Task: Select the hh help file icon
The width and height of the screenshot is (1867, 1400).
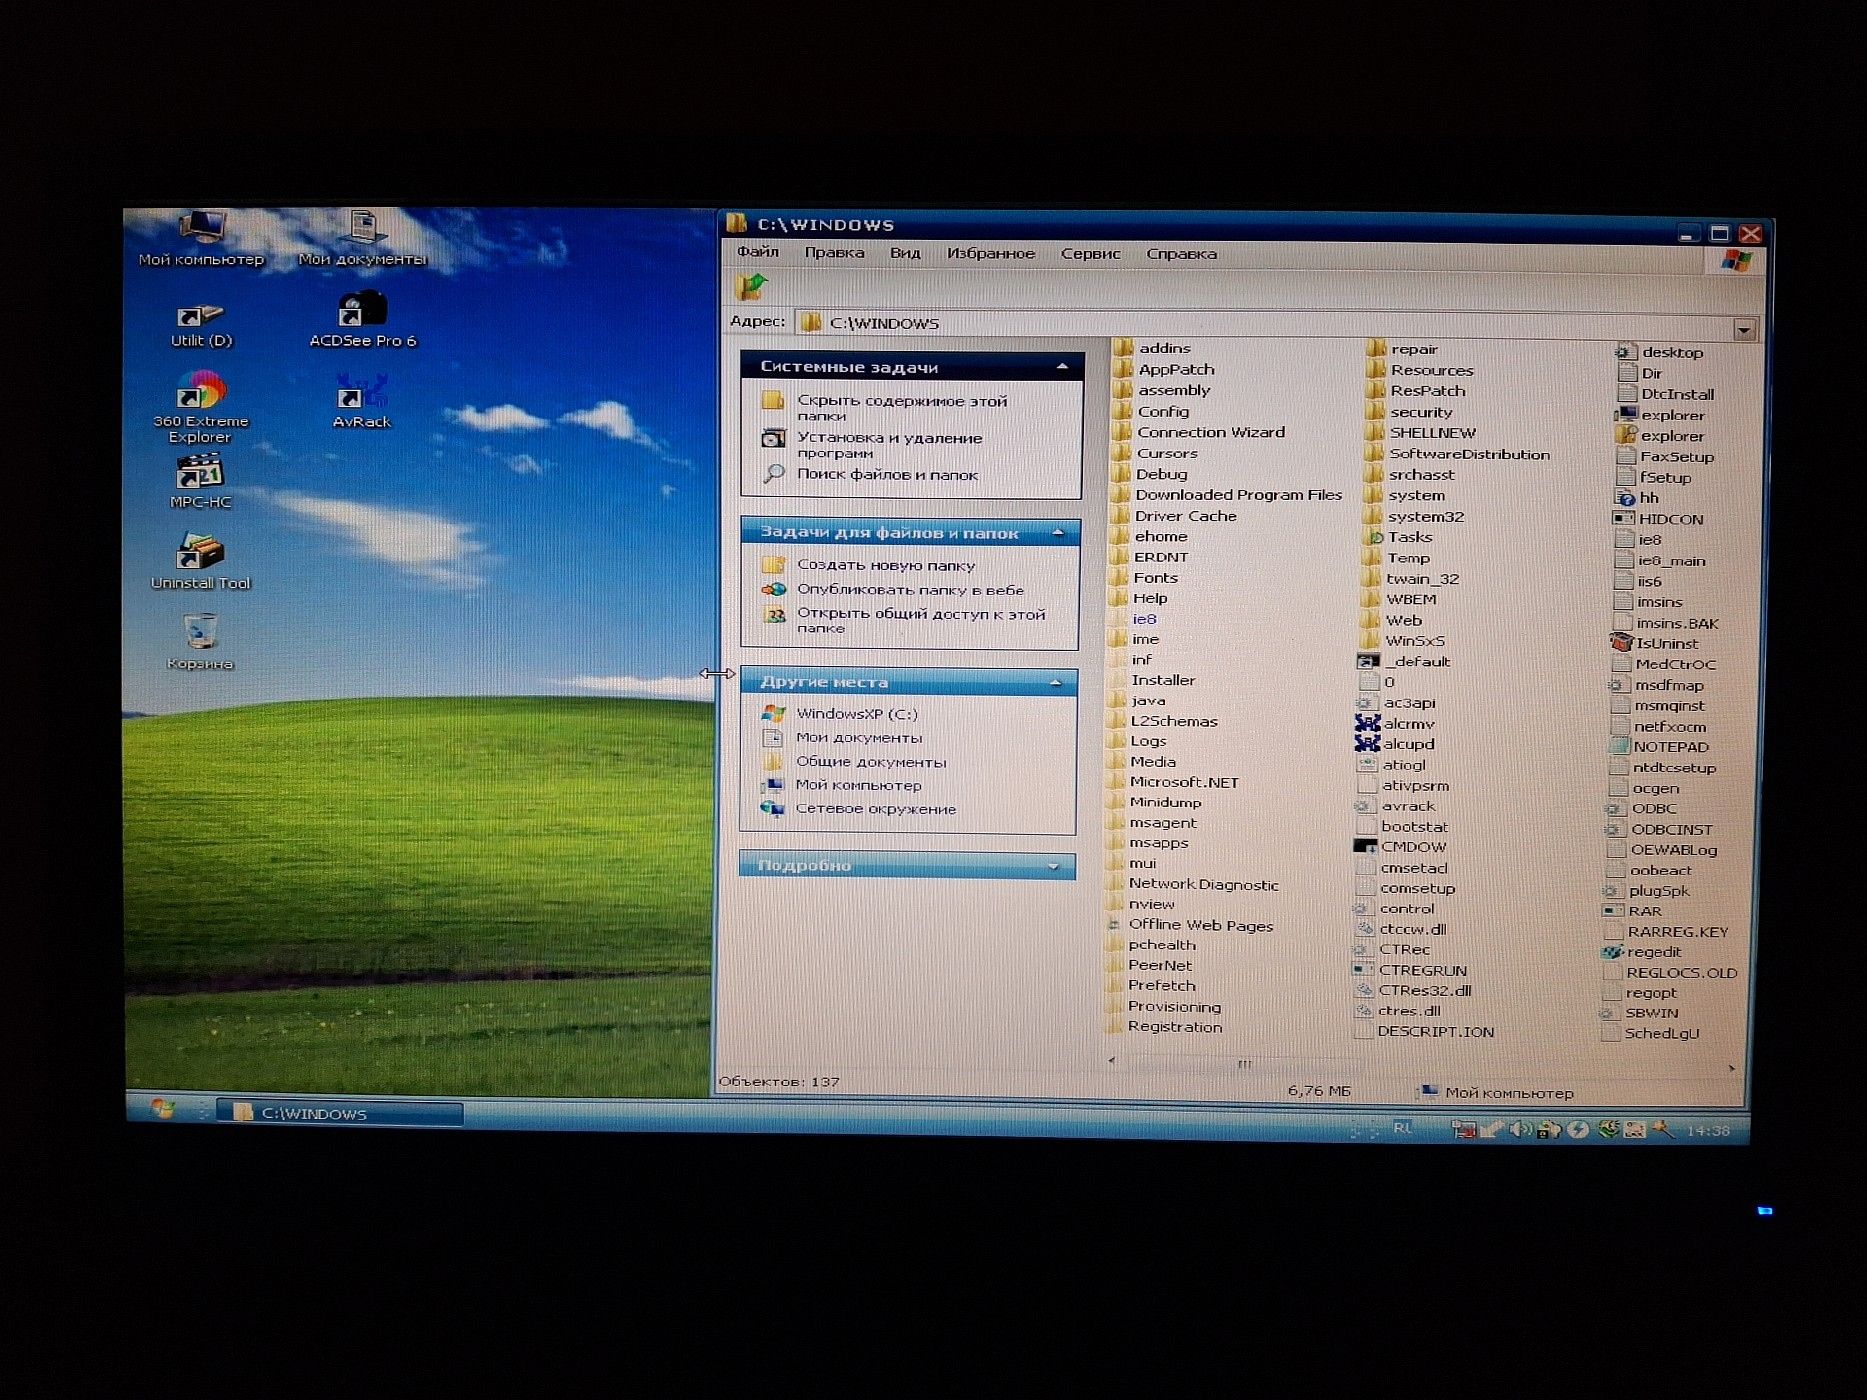Action: tap(1625, 498)
